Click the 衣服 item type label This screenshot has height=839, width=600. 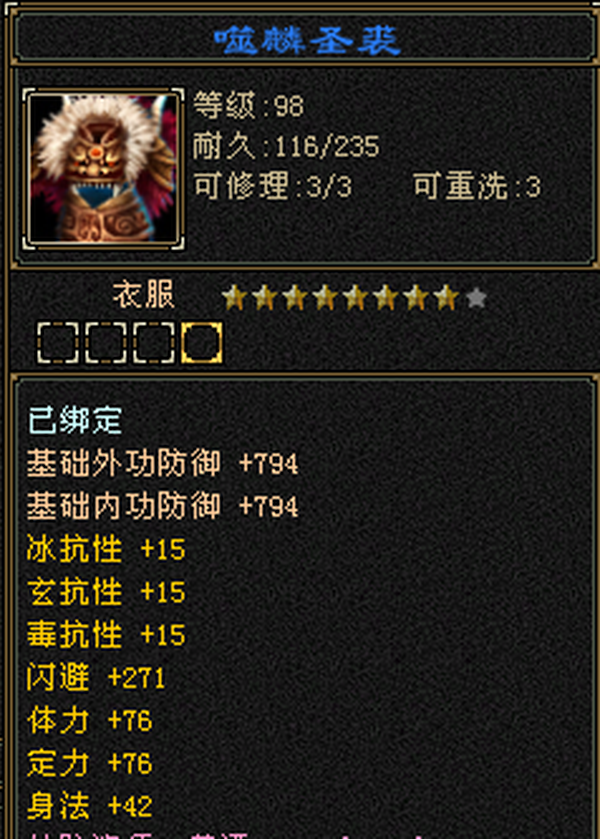coord(143,294)
